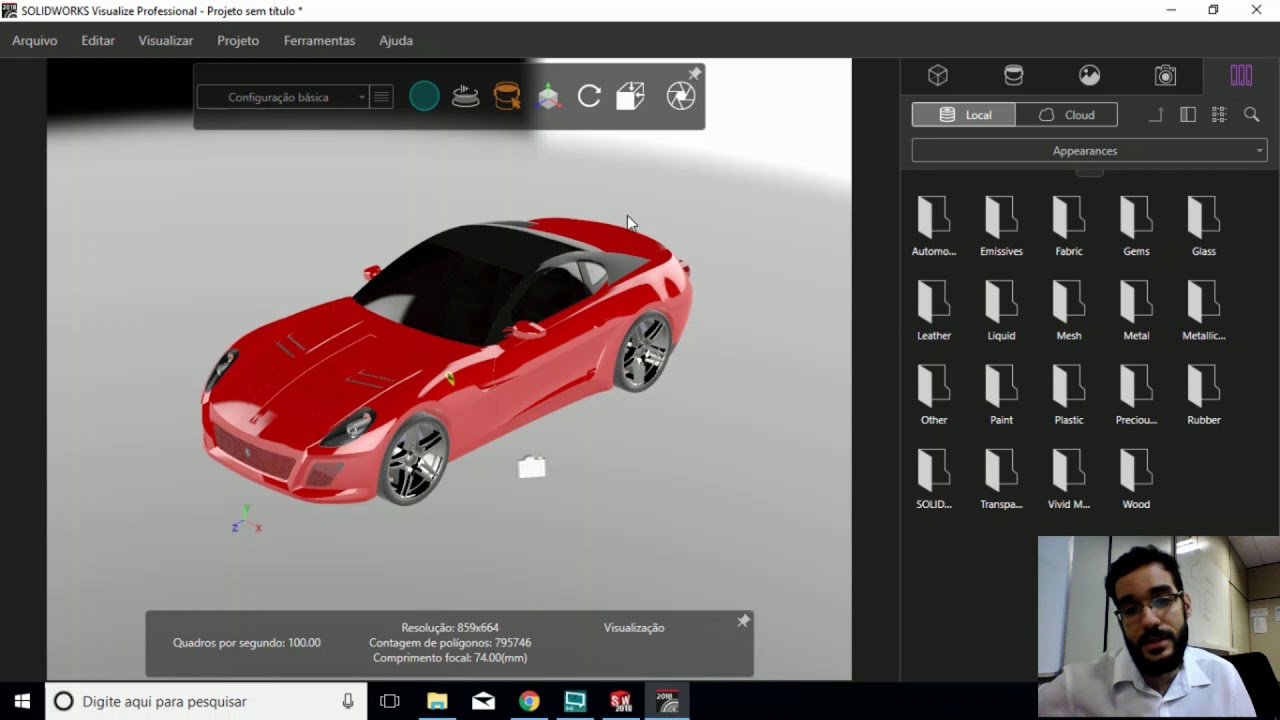Open the SOLIDWORKS appearances folder
This screenshot has width=1280, height=720.
(934, 478)
